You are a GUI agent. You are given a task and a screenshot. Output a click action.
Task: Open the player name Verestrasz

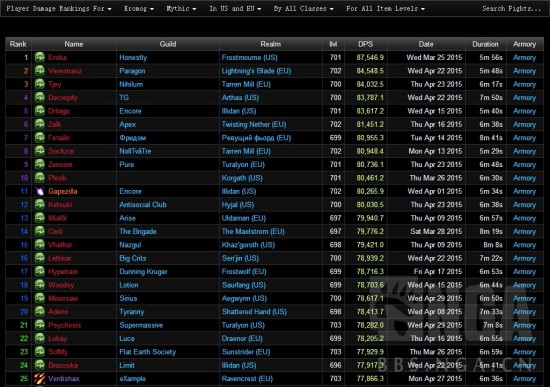pos(65,71)
